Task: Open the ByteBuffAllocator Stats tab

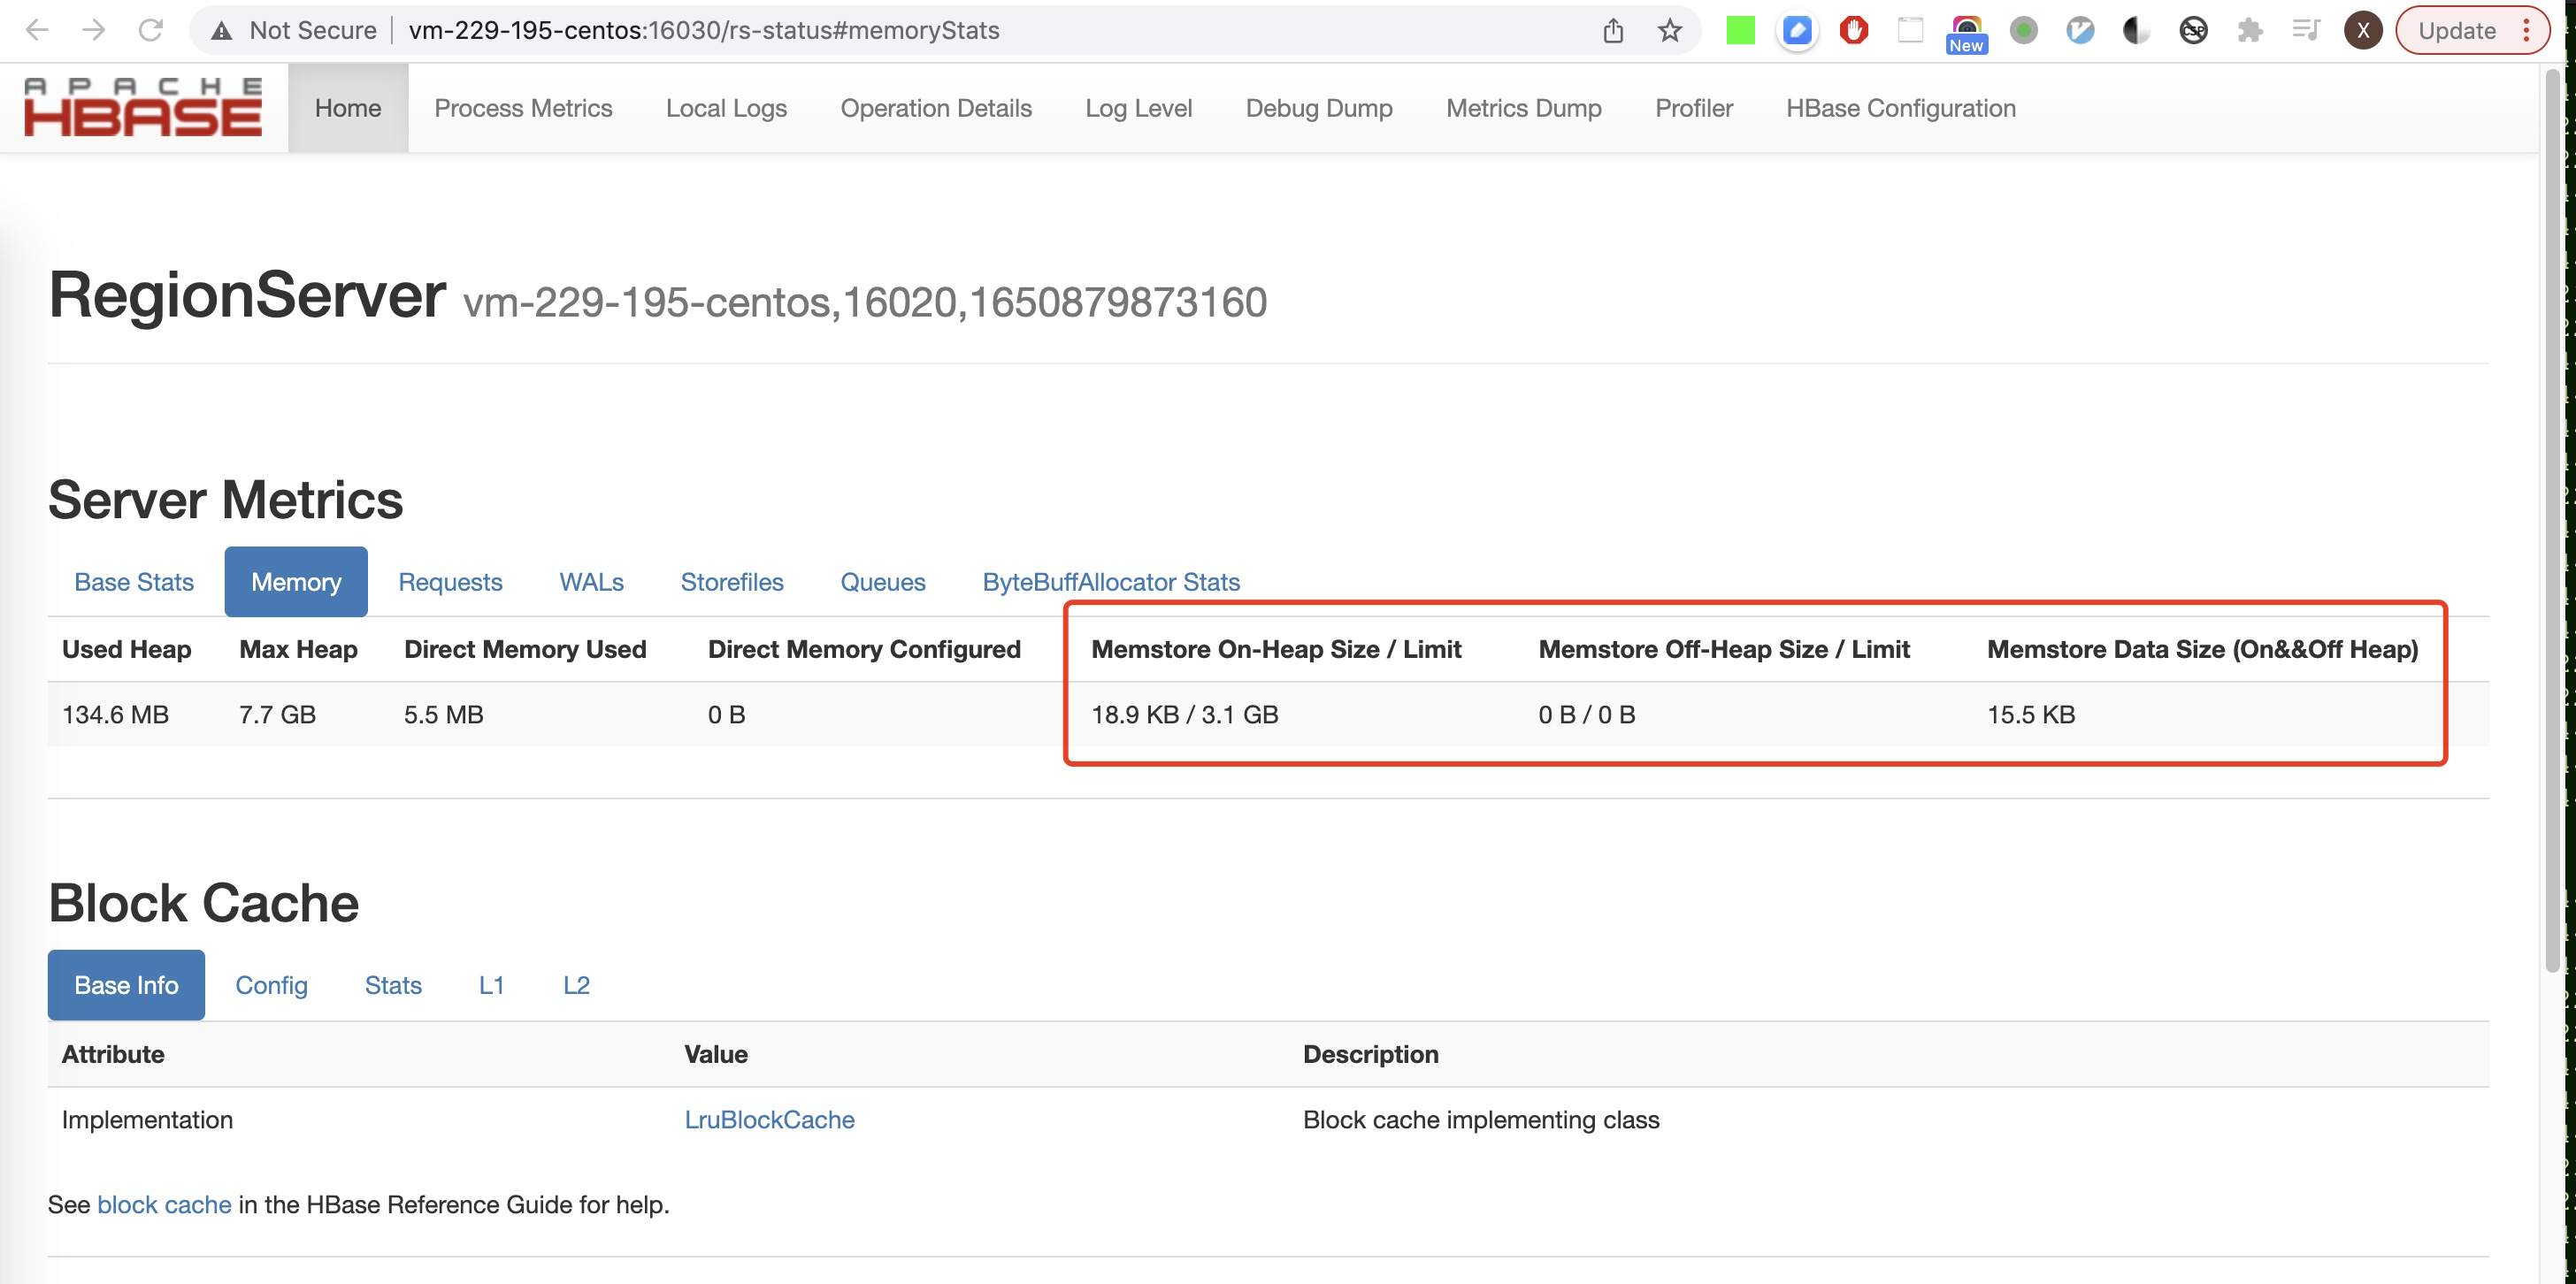Action: click(x=1110, y=582)
